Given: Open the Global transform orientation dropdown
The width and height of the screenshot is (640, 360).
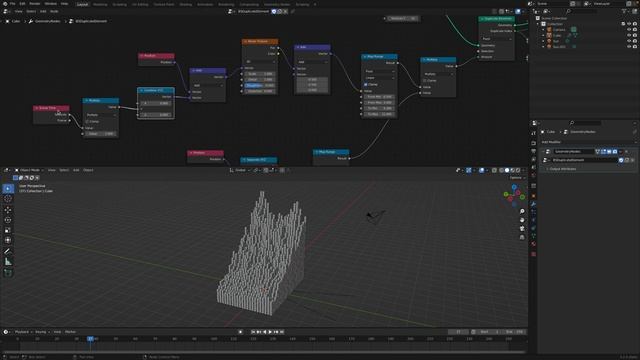Looking at the screenshot, I should click(x=241, y=170).
